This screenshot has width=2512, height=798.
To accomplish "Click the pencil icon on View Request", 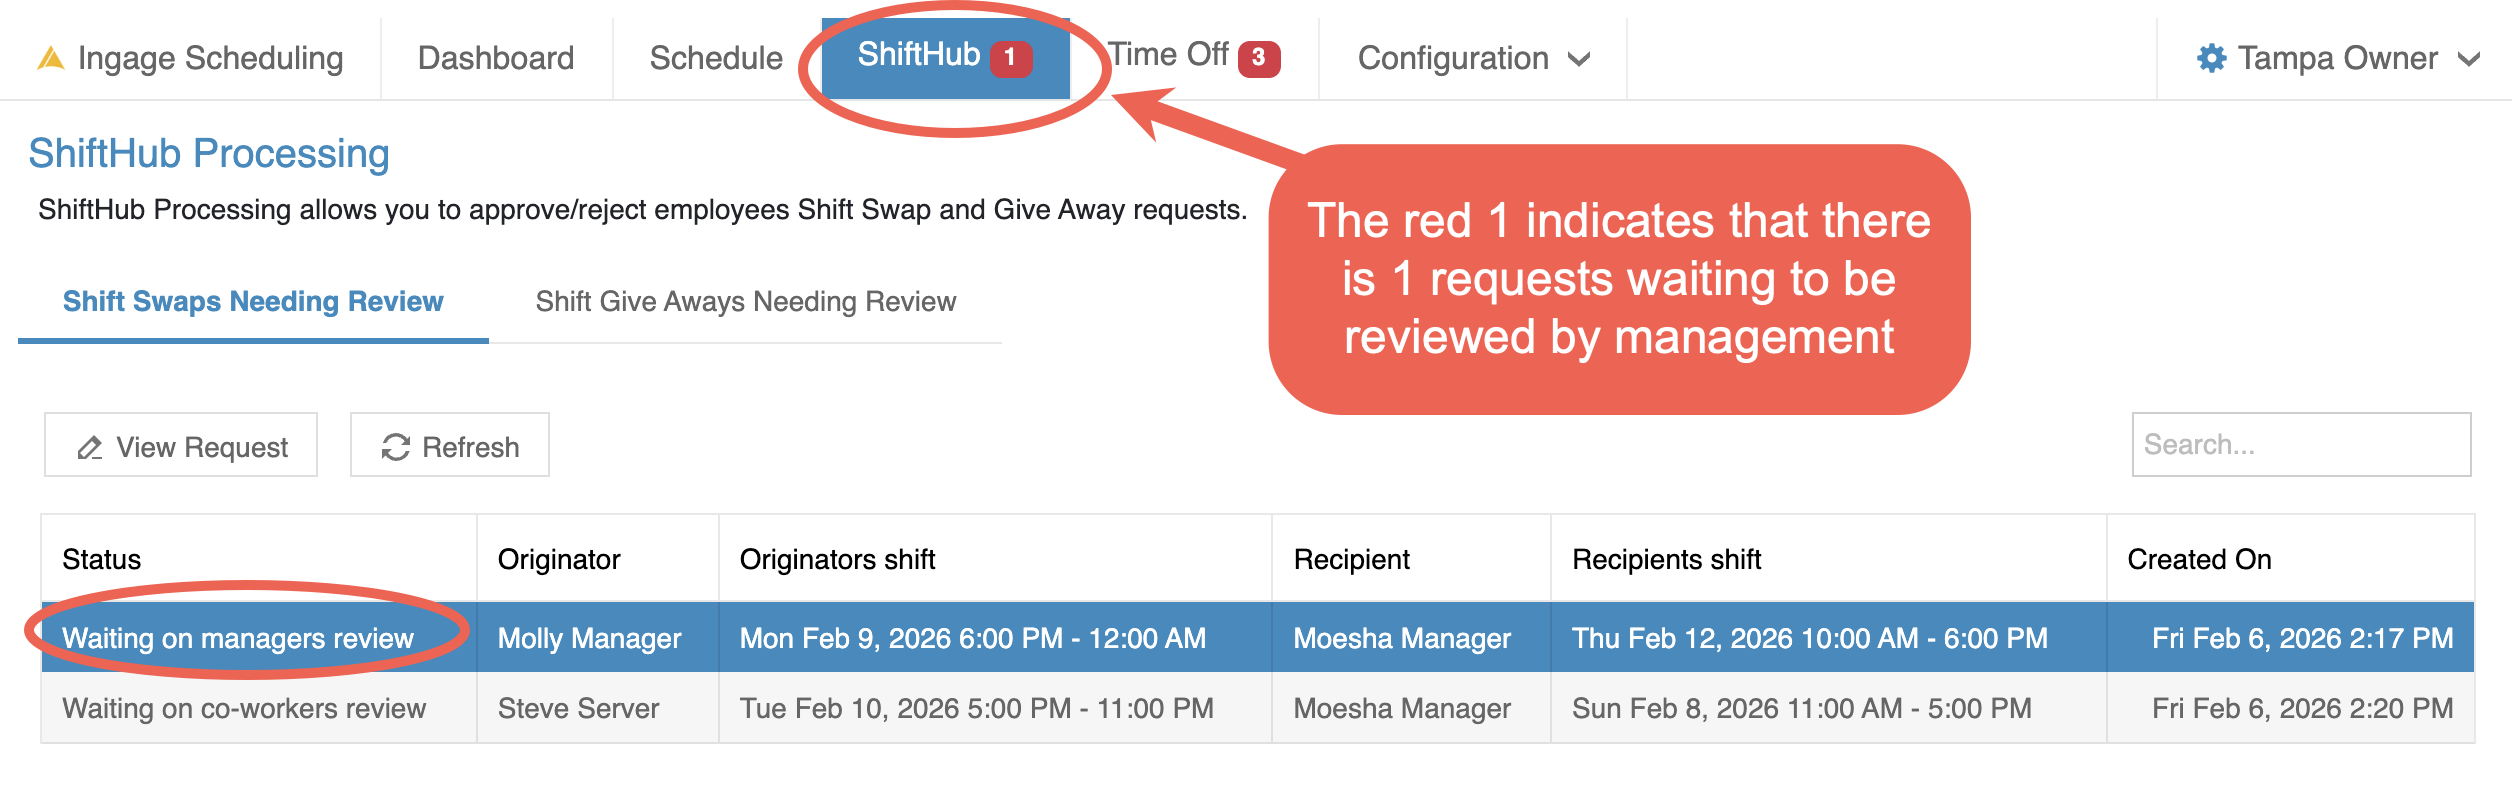I will pyautogui.click(x=90, y=447).
